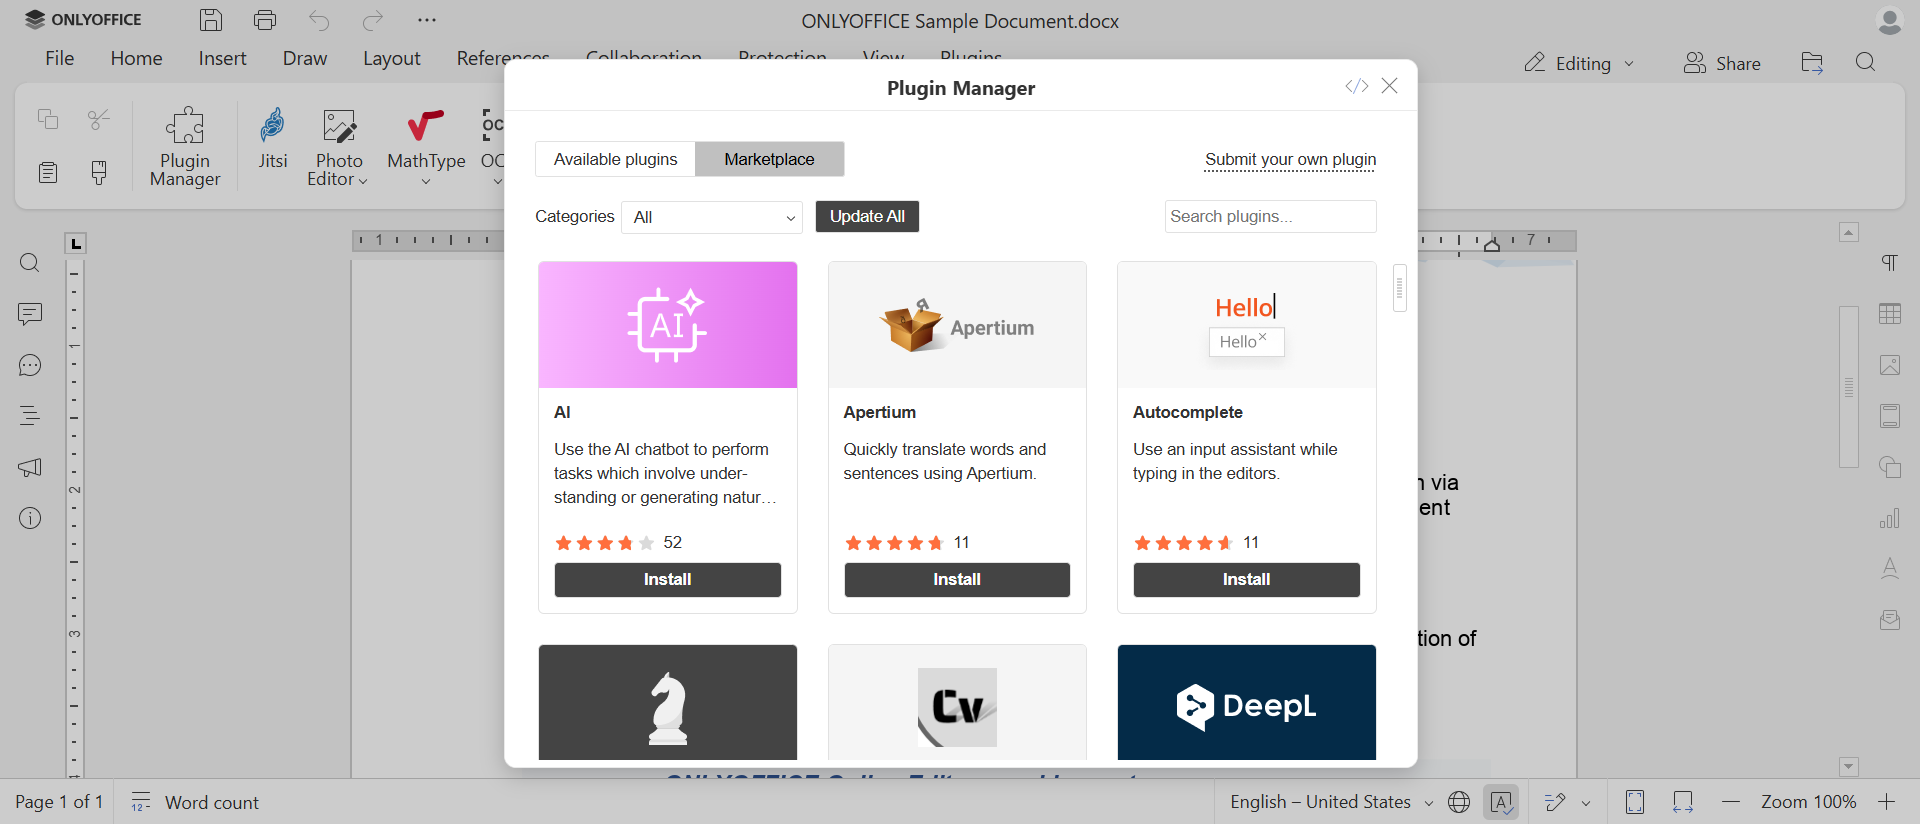Launch the Jitsi plugin
This screenshot has width=1920, height=824.
pos(273,138)
